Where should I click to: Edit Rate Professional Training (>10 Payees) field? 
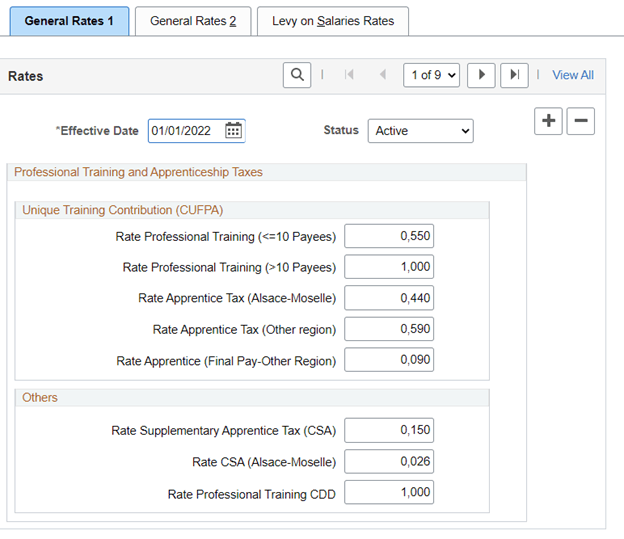coord(389,267)
